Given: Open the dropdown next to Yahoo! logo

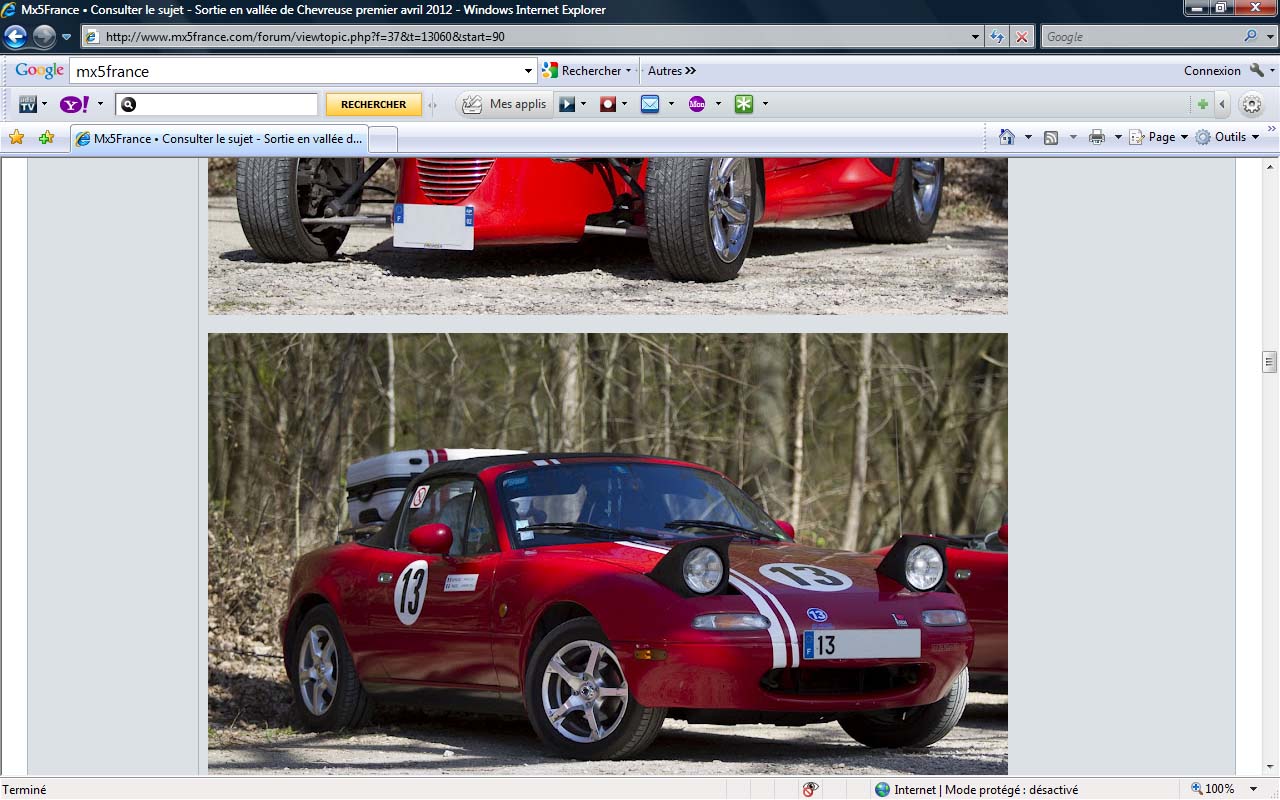Looking at the screenshot, I should pos(100,104).
